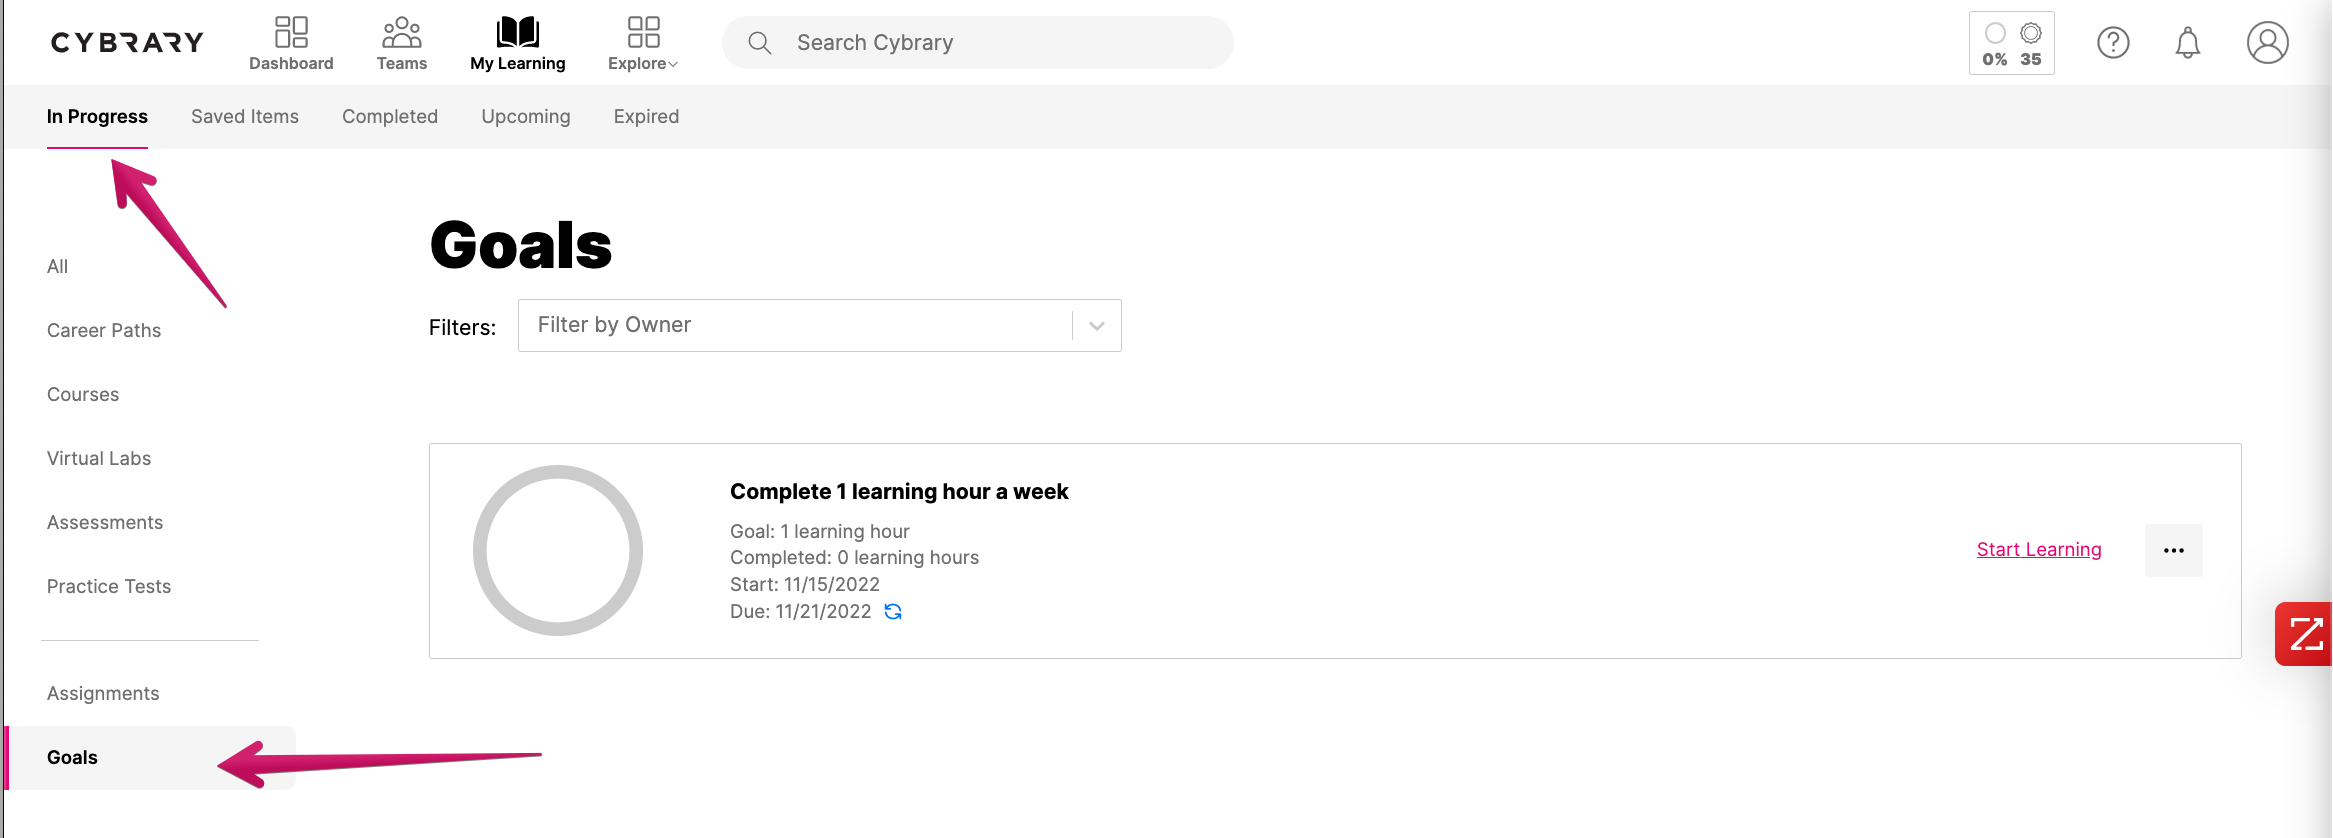This screenshot has height=838, width=2333.
Task: Click the Cybrary logo
Action: click(x=127, y=42)
